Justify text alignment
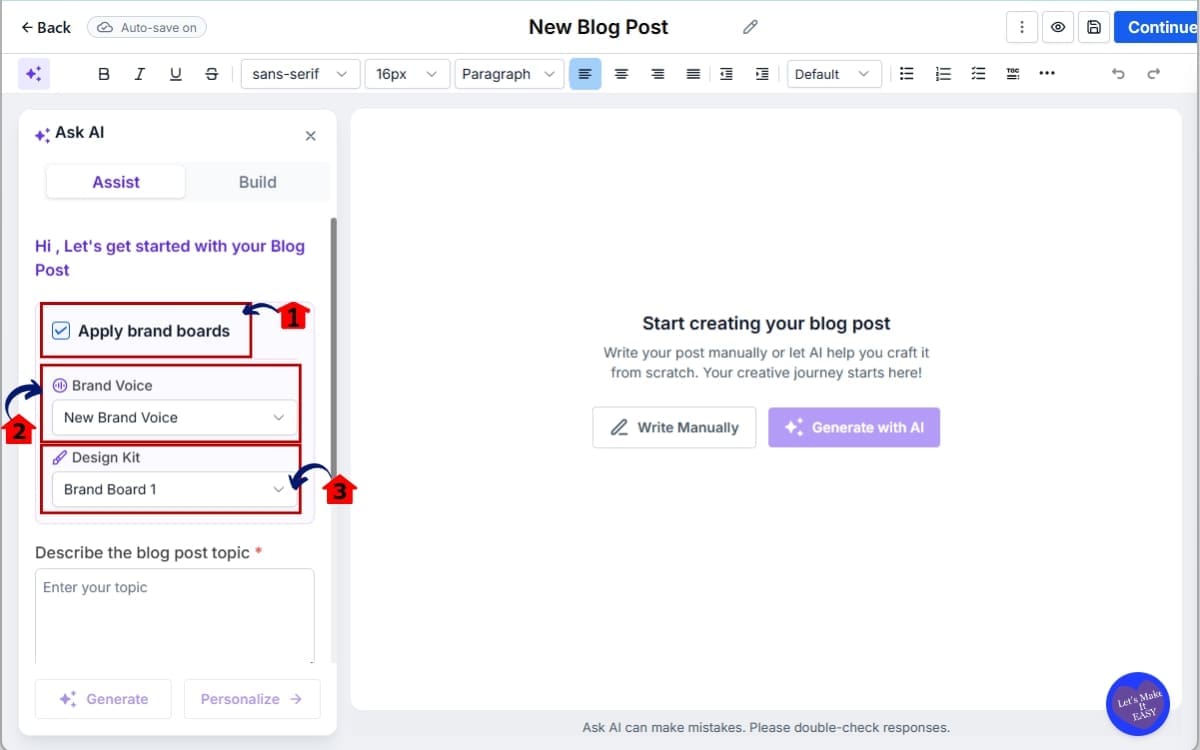Image resolution: width=1200 pixels, height=750 pixels. pyautogui.click(x=693, y=74)
